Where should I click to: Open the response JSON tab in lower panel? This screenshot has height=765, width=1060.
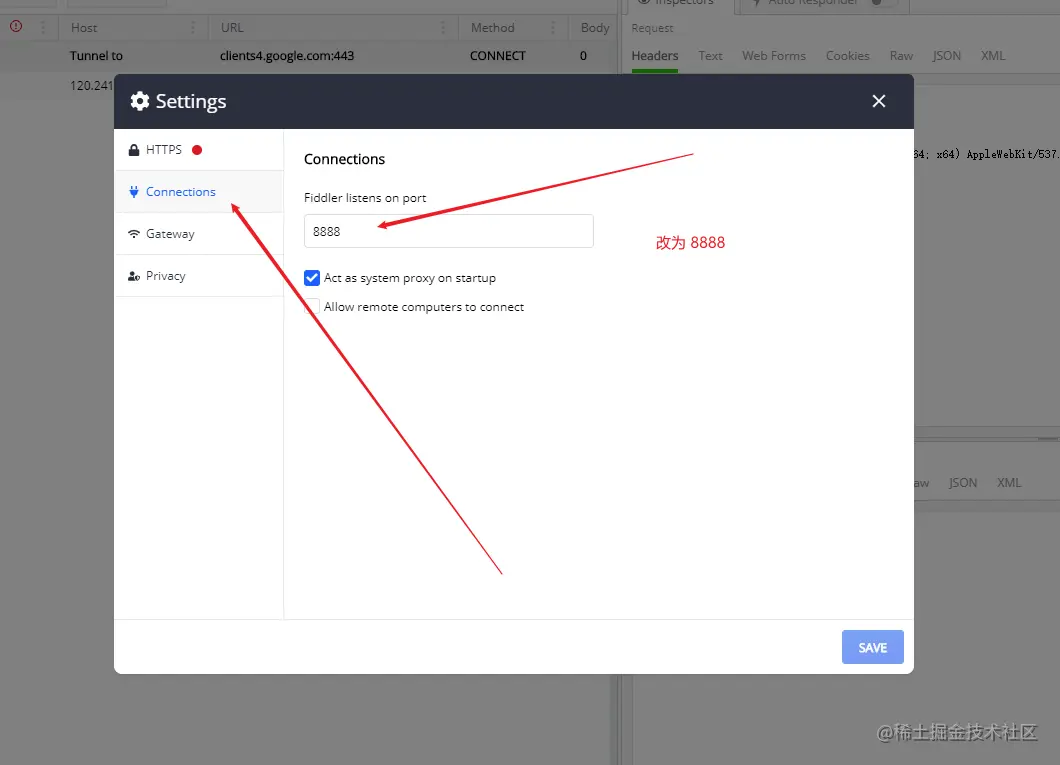pos(963,483)
